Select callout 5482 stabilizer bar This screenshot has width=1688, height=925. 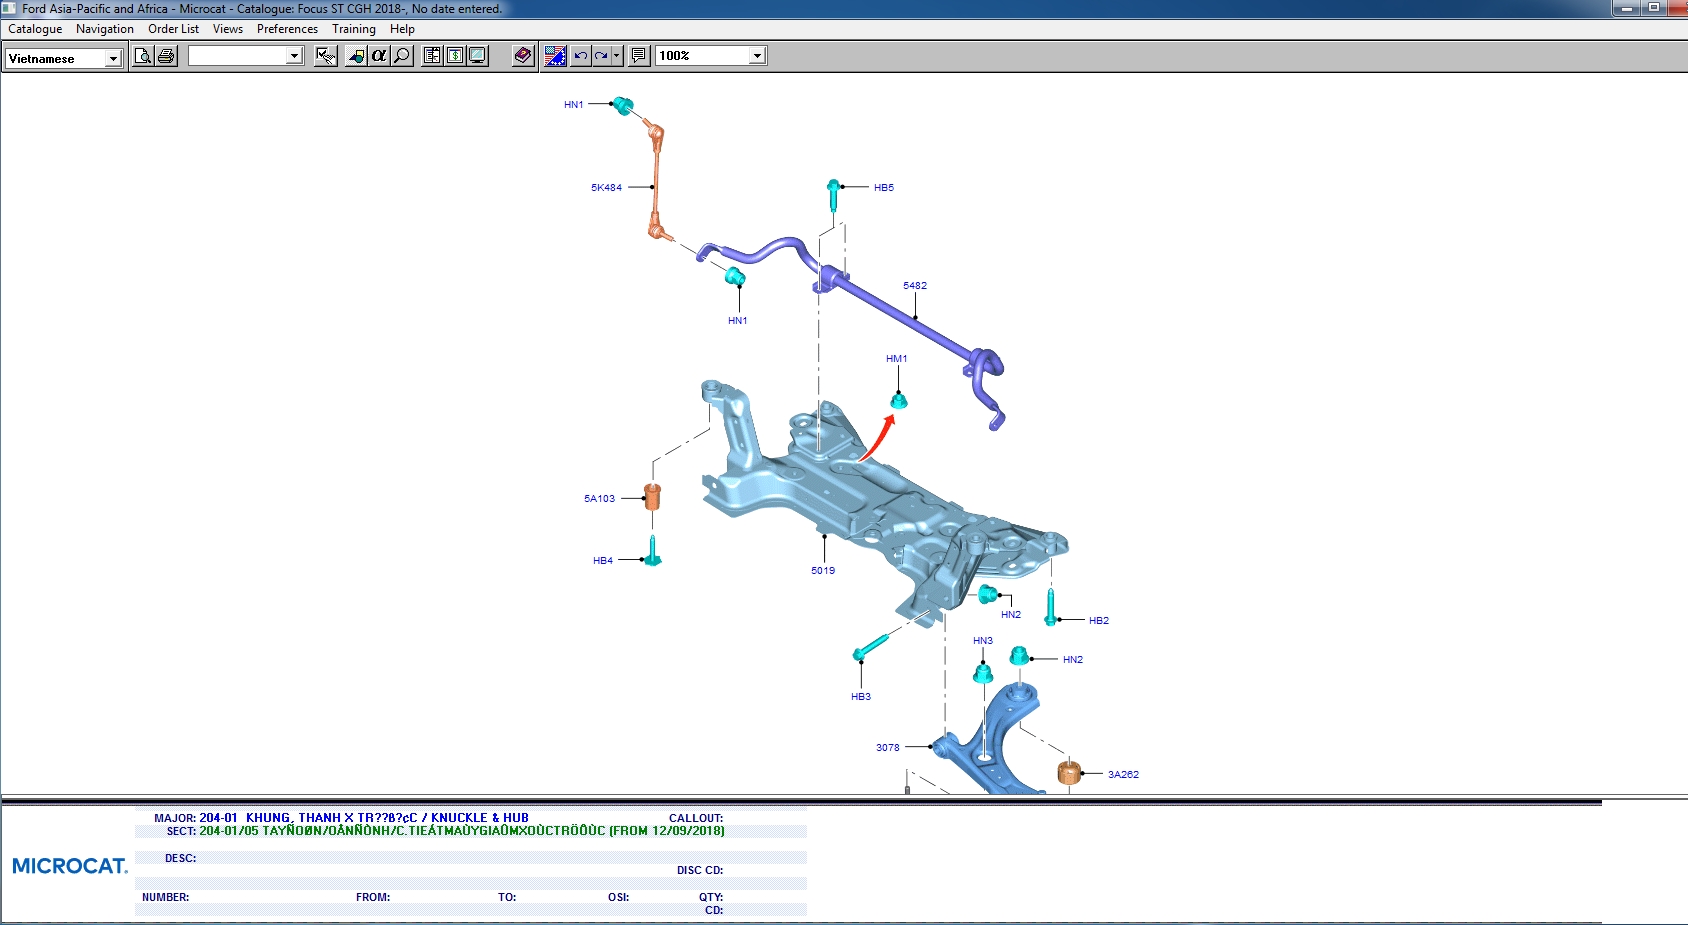pos(915,285)
